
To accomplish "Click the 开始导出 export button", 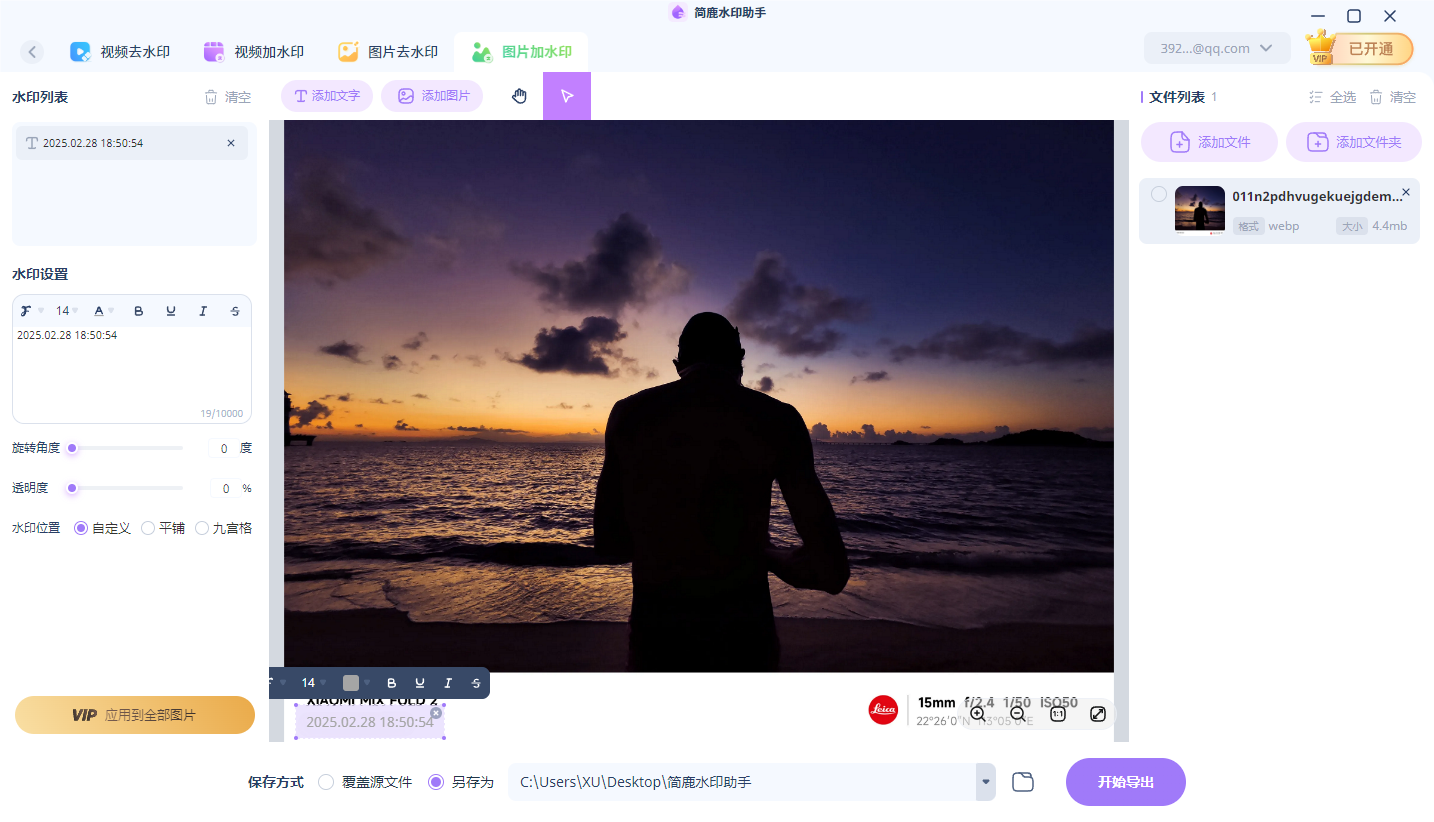I will [1125, 782].
